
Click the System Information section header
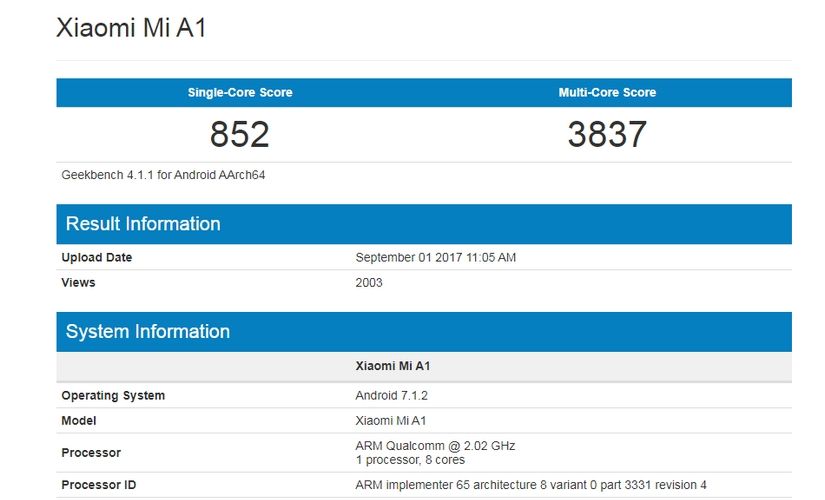(148, 332)
